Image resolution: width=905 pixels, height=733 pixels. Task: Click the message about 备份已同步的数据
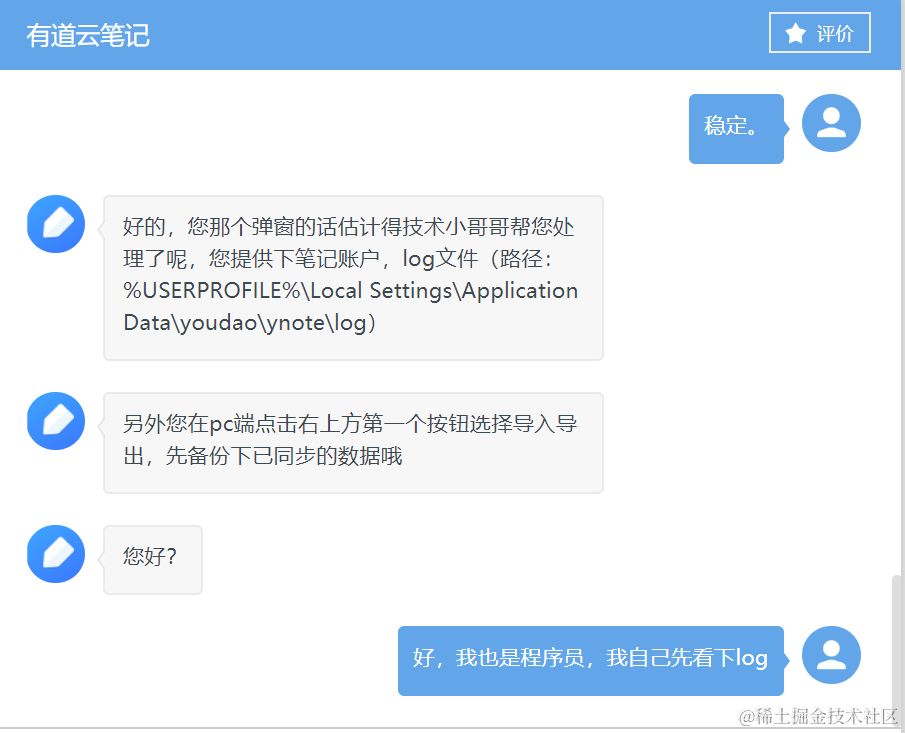353,443
